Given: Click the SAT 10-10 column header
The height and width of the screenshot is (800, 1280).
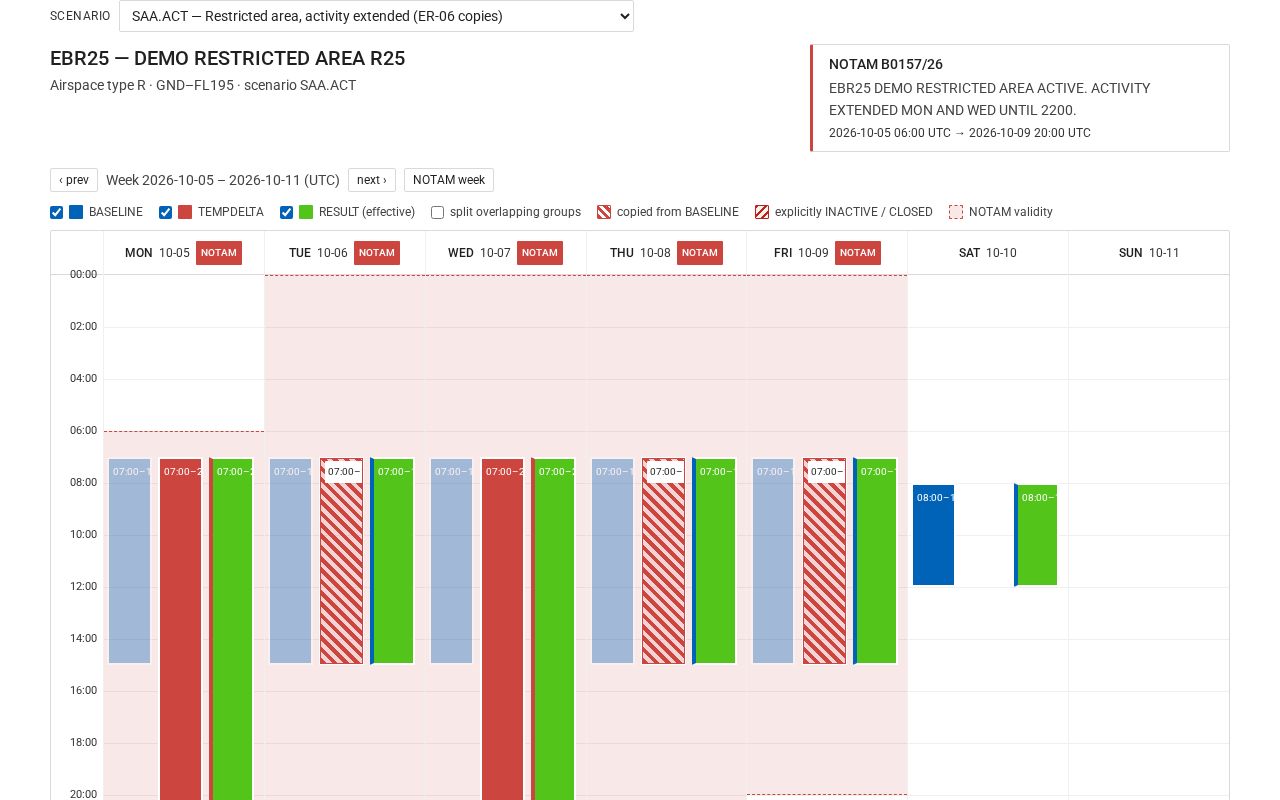Looking at the screenshot, I should point(988,253).
